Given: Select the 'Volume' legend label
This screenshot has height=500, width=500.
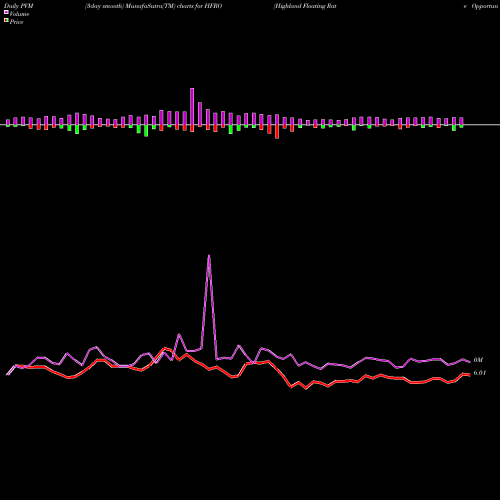Looking at the screenshot, I should [19, 14].
